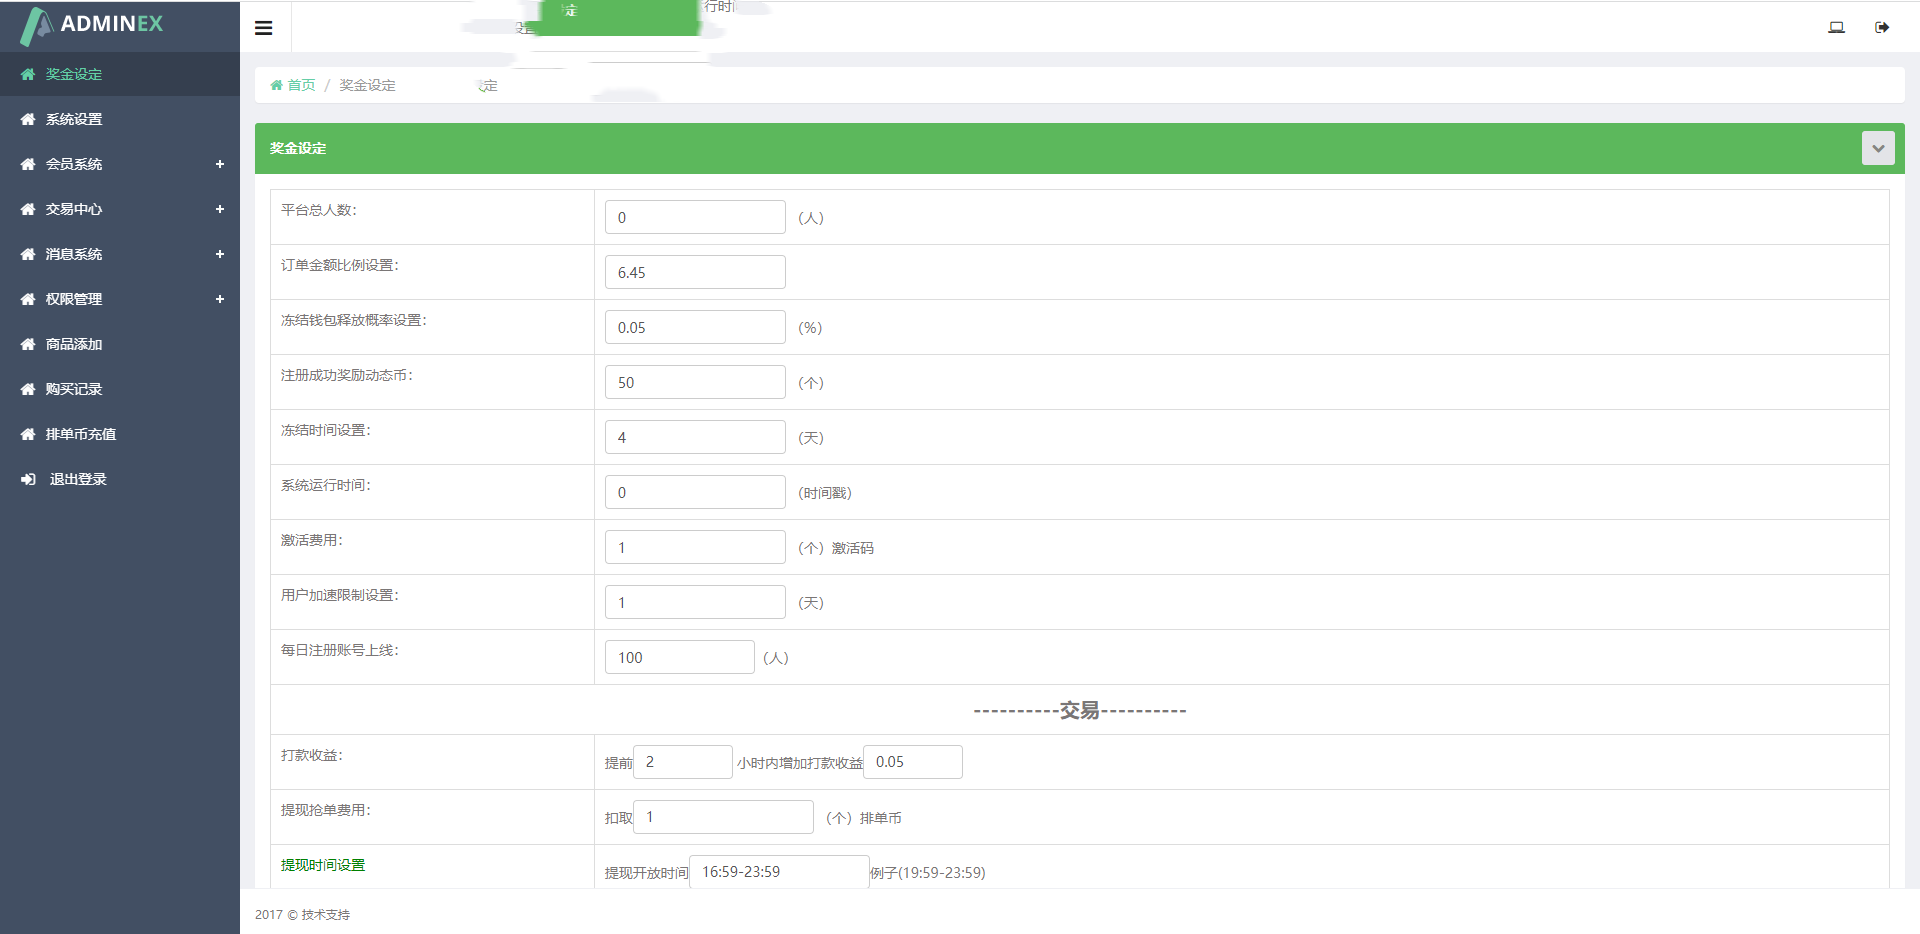Click the home icon beside 商品添加
Image resolution: width=1920 pixels, height=934 pixels.
coord(28,344)
